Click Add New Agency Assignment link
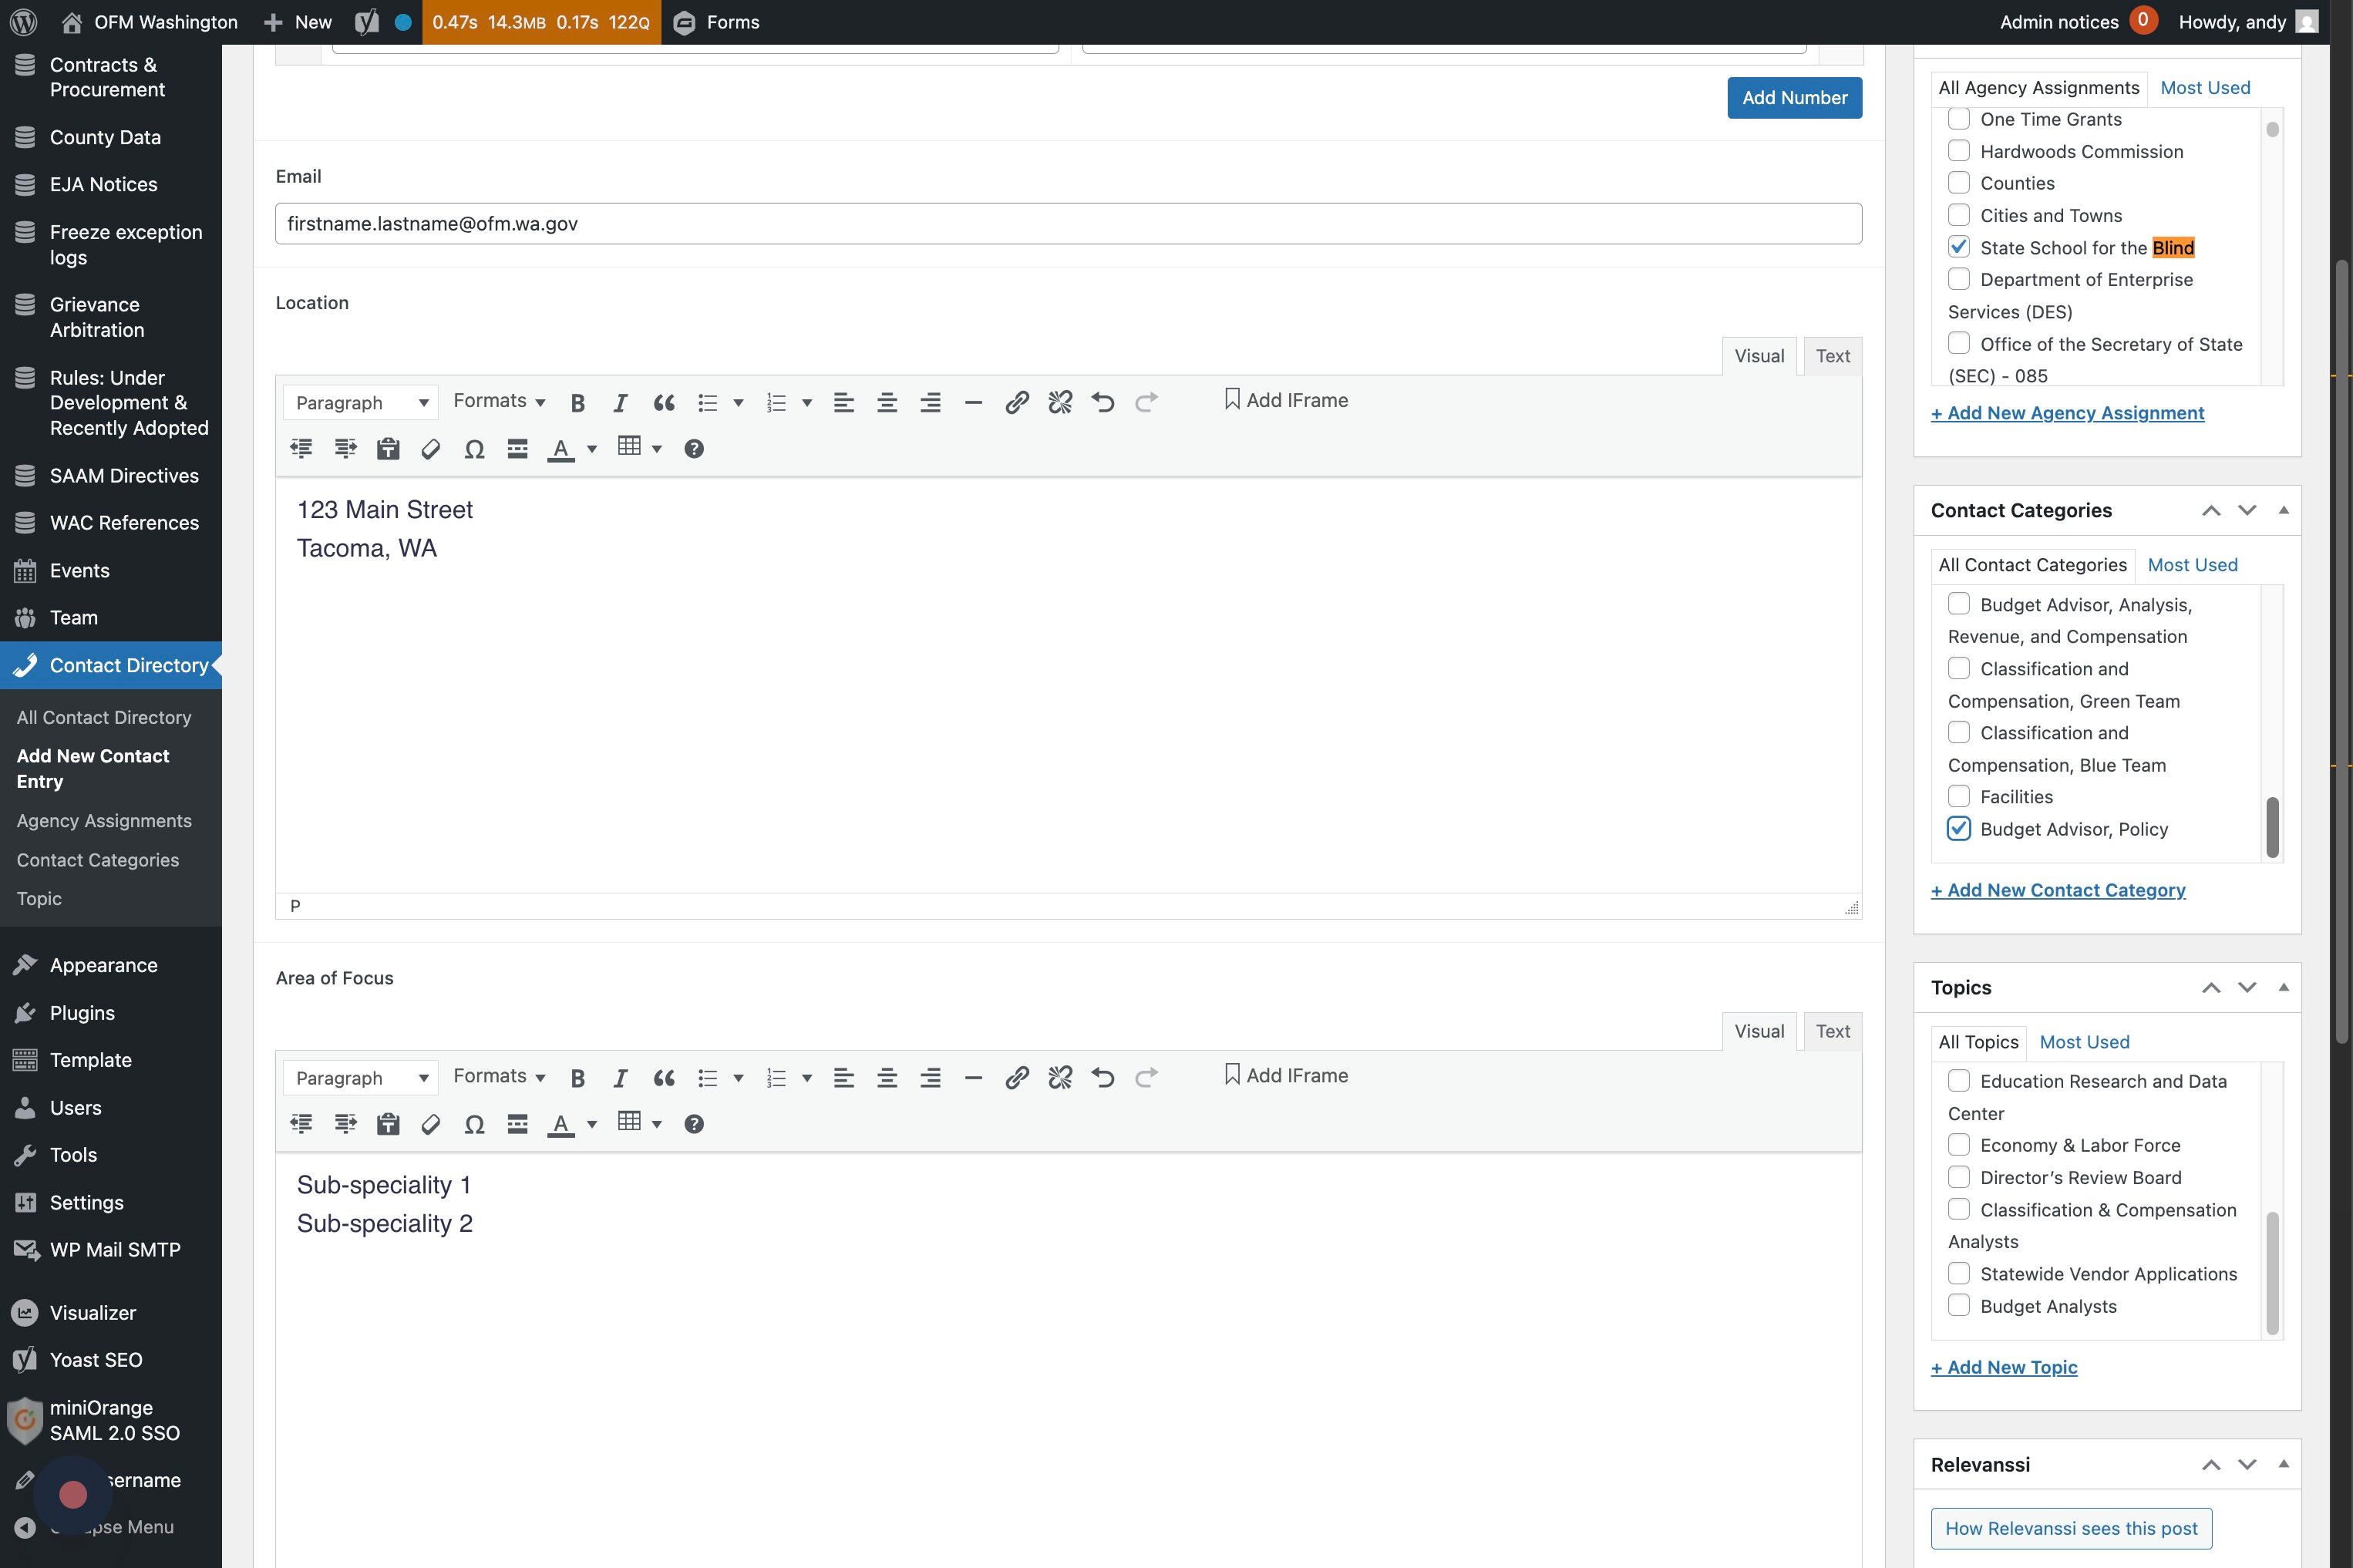 click(x=2067, y=413)
